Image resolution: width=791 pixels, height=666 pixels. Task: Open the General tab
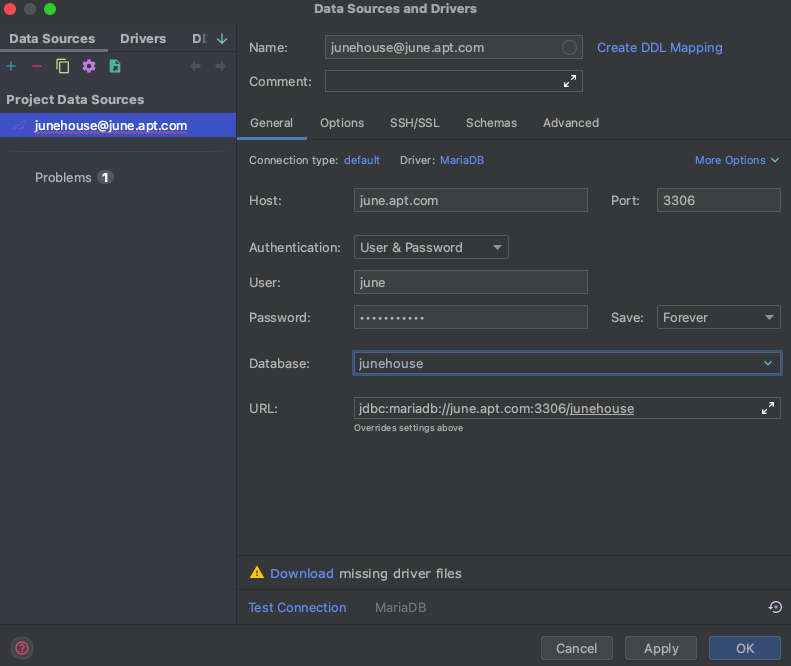(x=271, y=123)
